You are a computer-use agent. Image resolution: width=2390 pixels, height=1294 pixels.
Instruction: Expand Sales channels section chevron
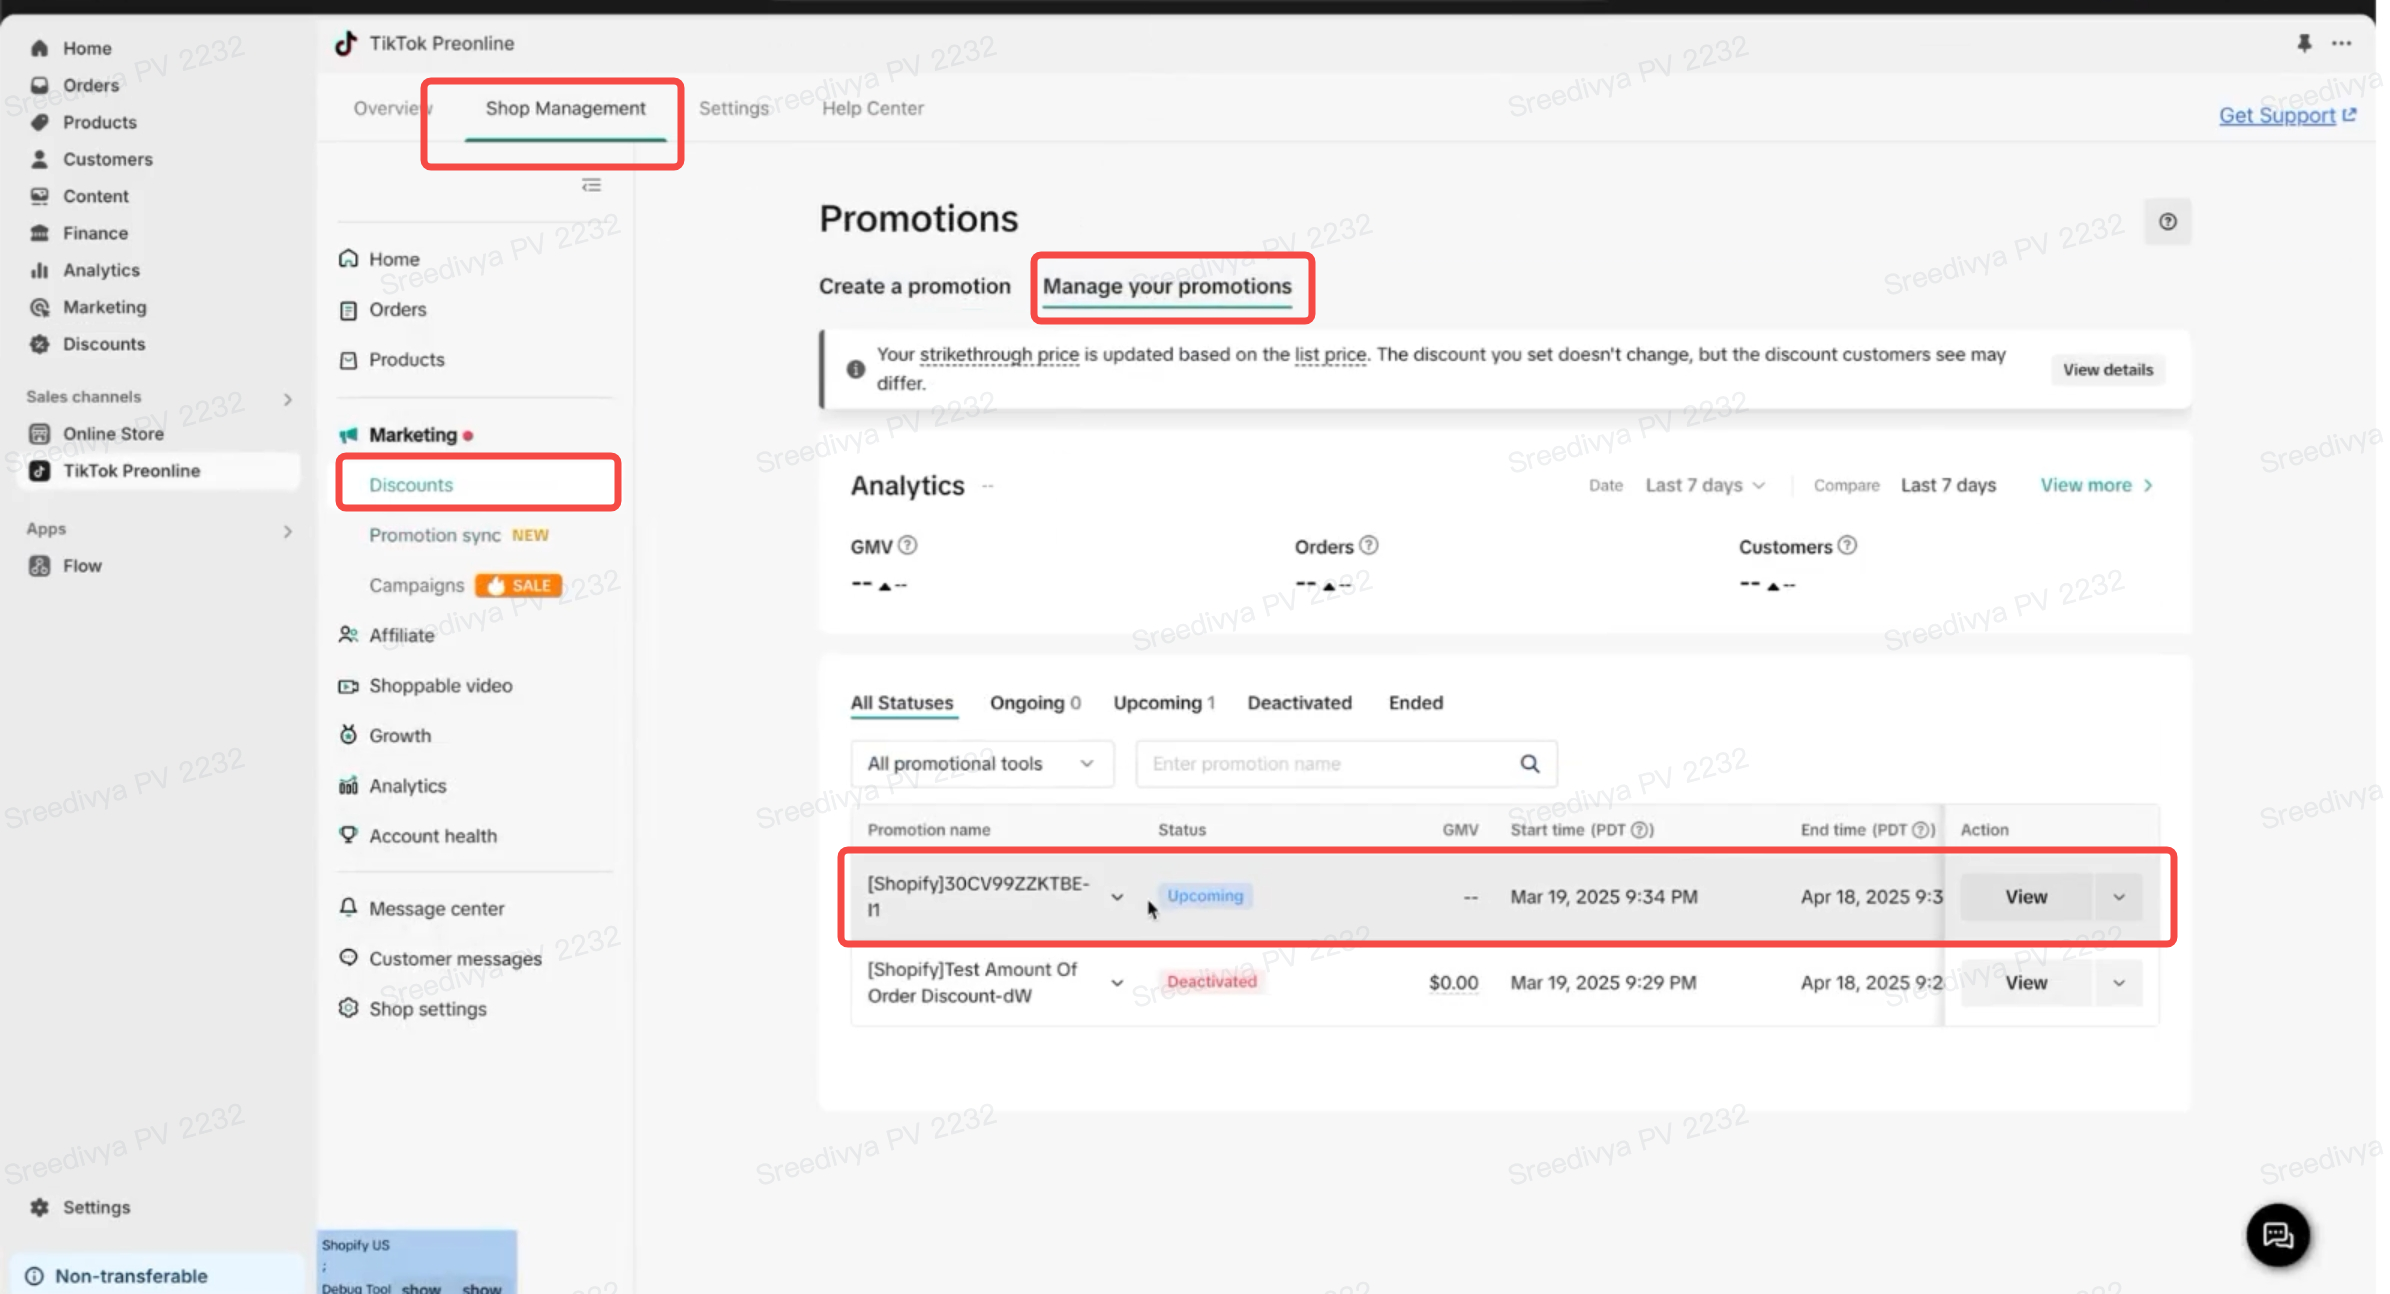[287, 399]
